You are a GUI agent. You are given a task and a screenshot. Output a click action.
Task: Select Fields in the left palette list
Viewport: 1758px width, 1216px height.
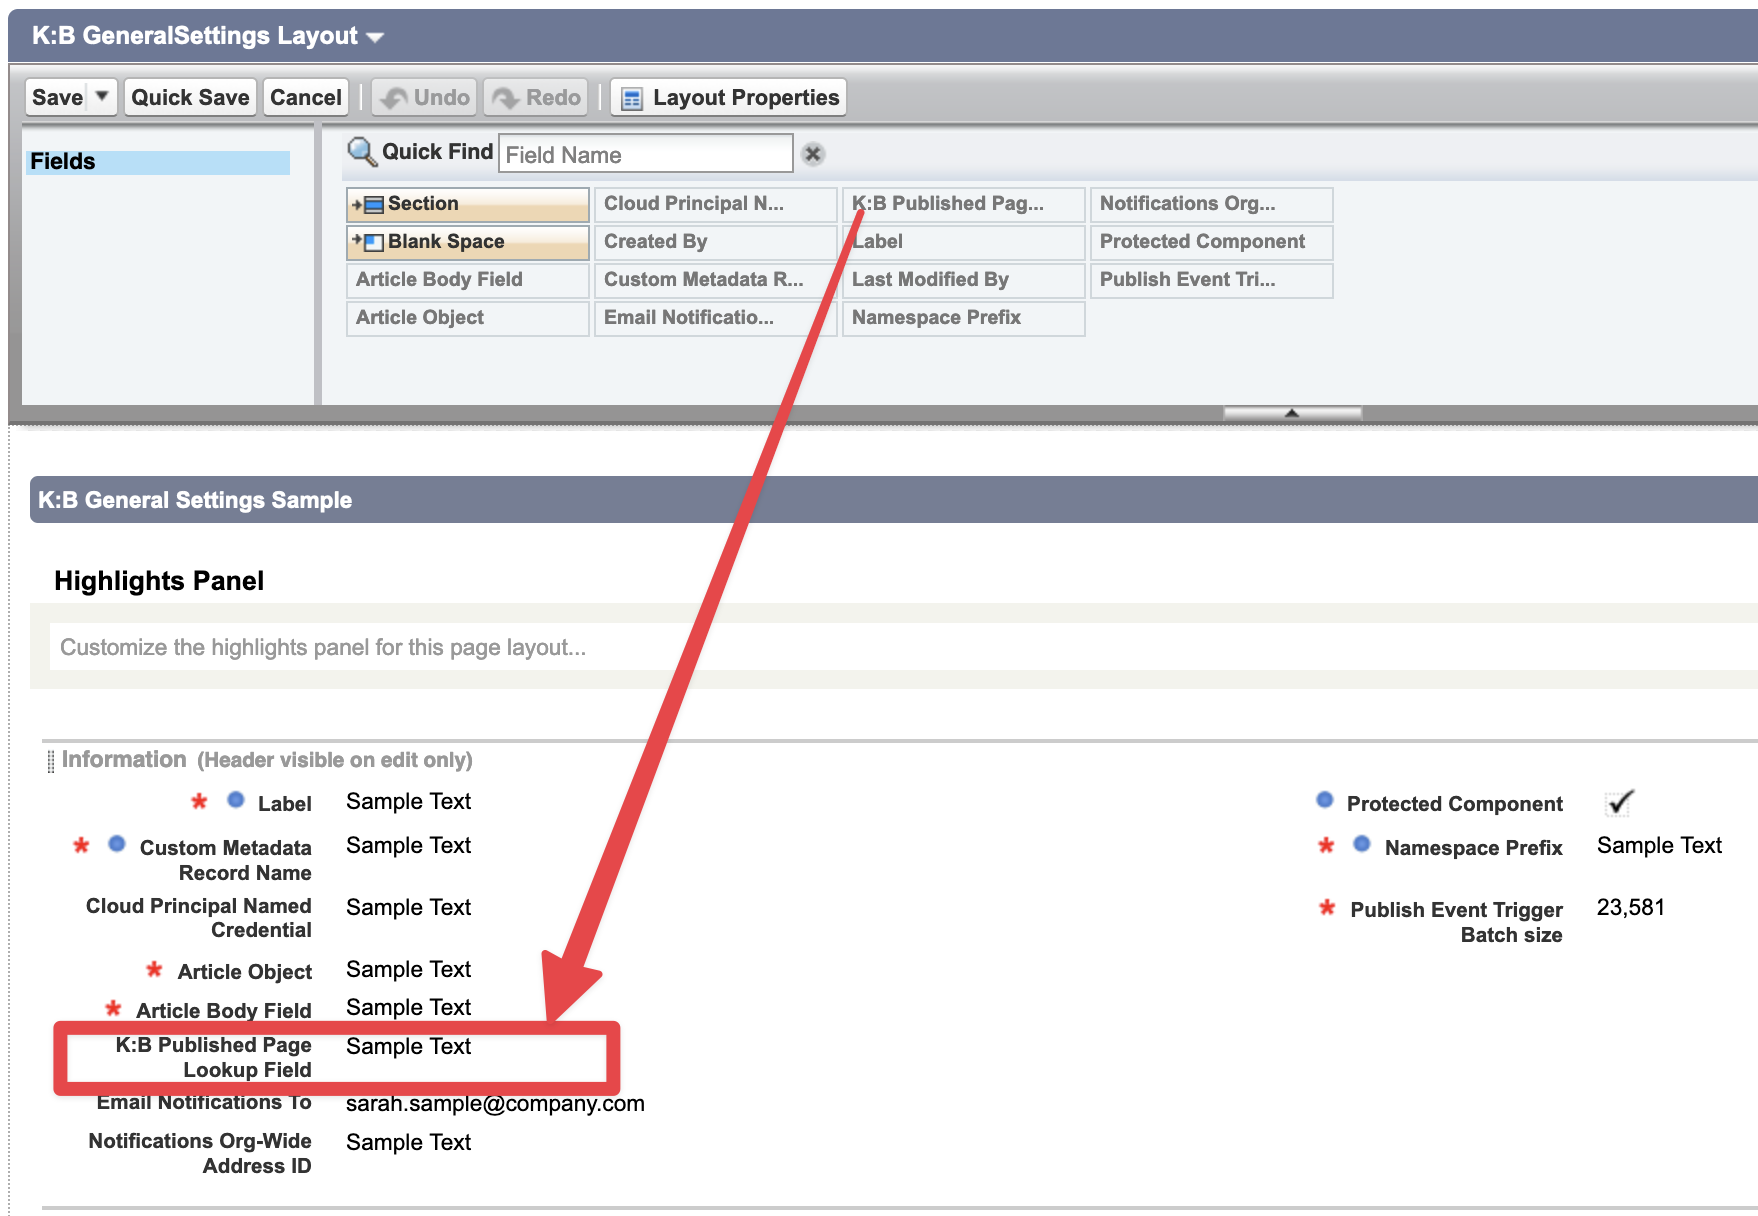[x=157, y=162]
